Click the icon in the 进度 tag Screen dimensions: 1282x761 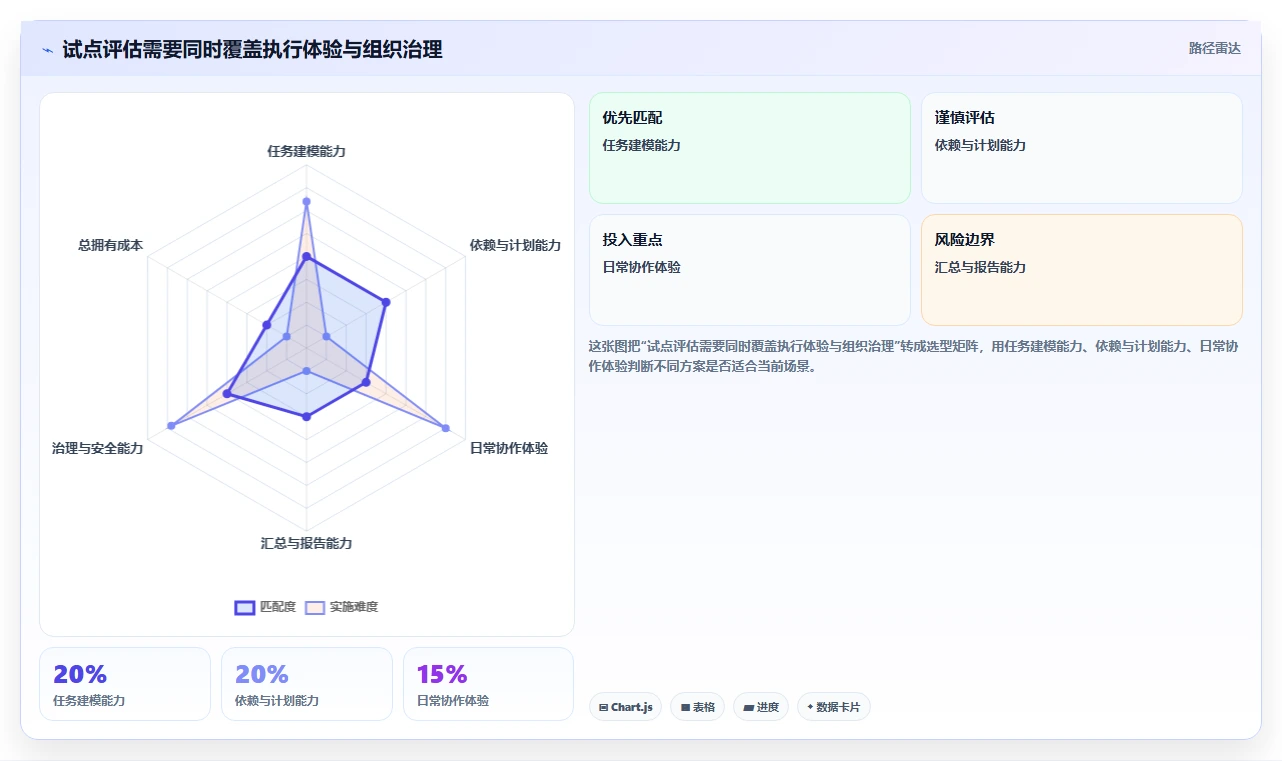748,707
